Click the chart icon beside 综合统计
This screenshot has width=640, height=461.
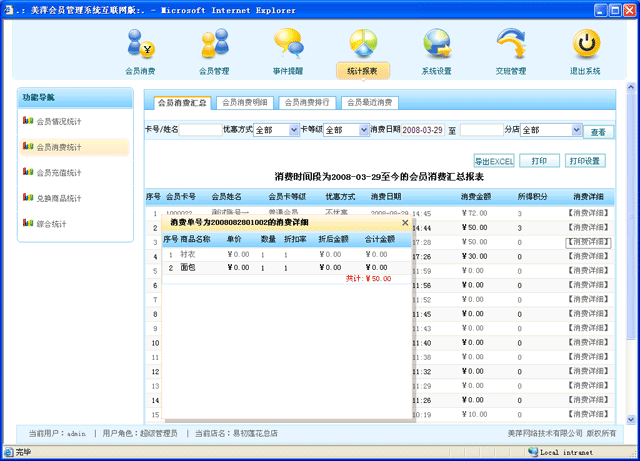[28, 223]
